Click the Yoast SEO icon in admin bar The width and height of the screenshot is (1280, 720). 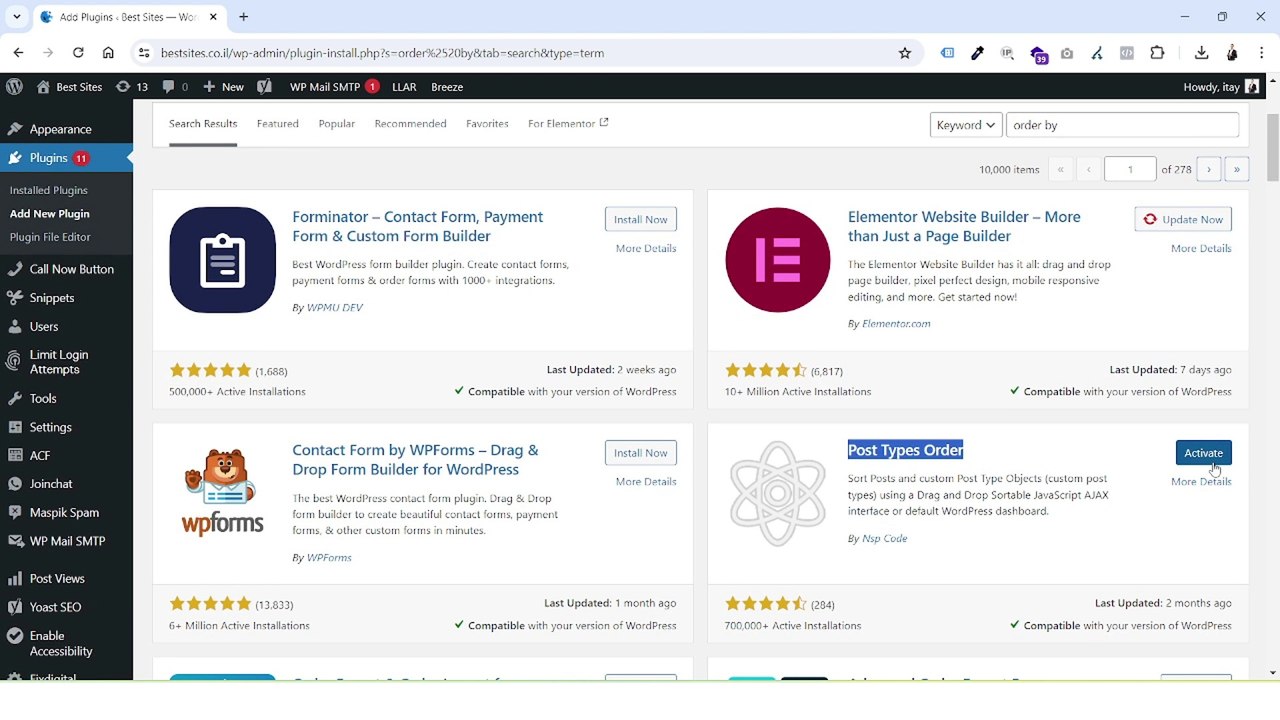coord(264,87)
